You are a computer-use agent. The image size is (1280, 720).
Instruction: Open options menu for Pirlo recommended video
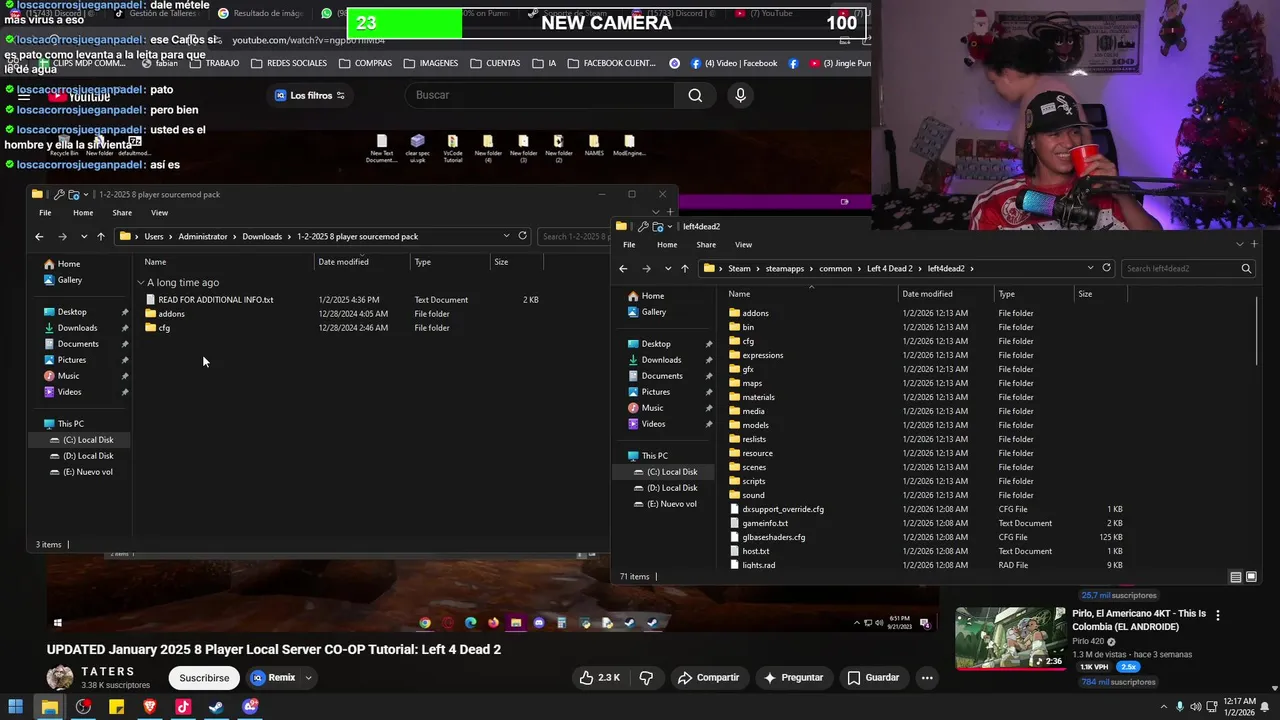click(1217, 616)
